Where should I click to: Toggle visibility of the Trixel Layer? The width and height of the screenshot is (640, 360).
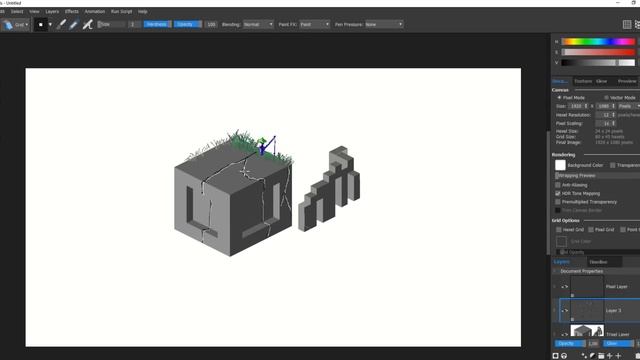coord(565,334)
